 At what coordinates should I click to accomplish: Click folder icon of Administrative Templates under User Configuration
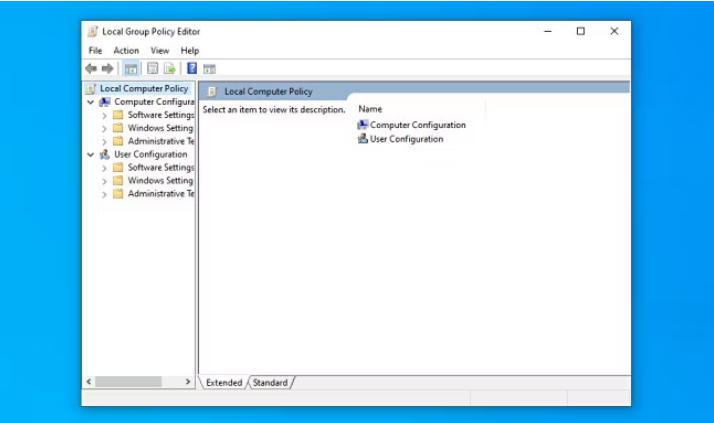click(118, 194)
